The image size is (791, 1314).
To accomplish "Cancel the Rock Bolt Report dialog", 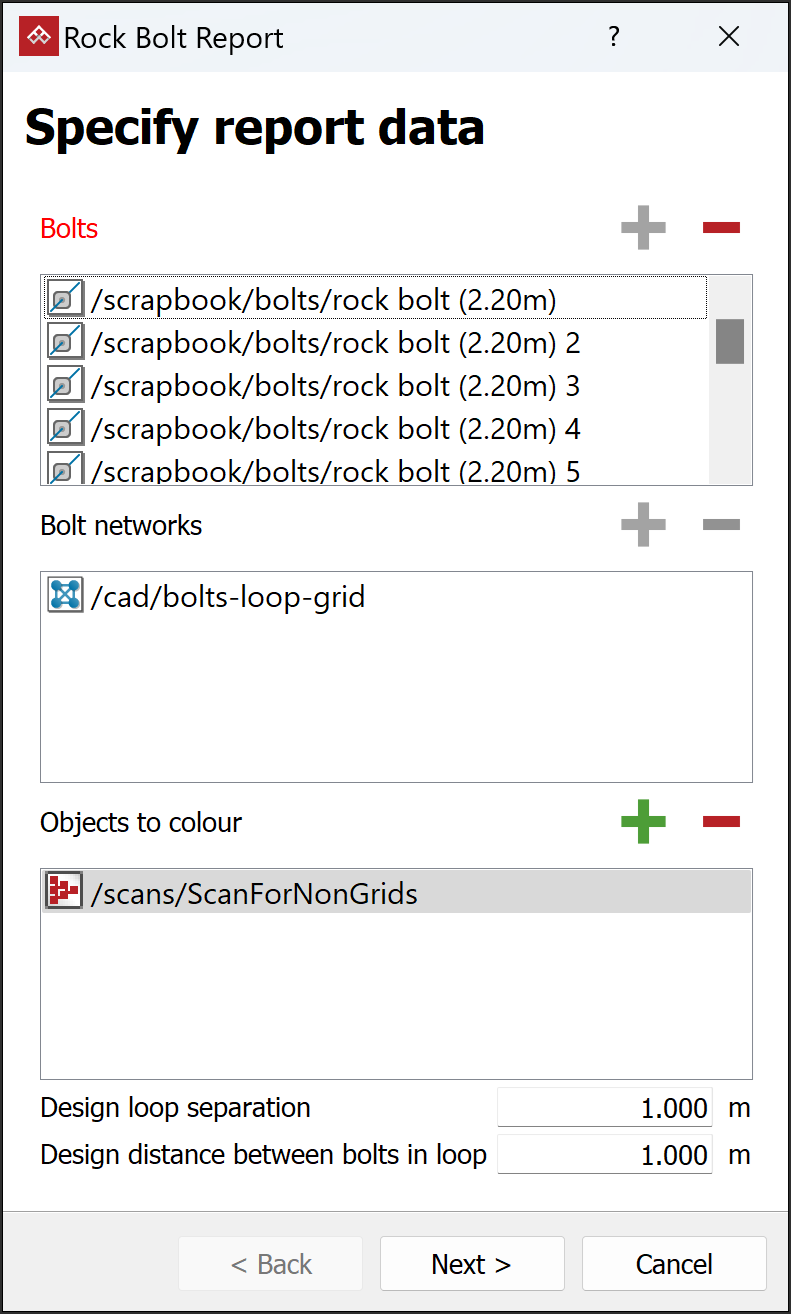I will pos(673,1264).
